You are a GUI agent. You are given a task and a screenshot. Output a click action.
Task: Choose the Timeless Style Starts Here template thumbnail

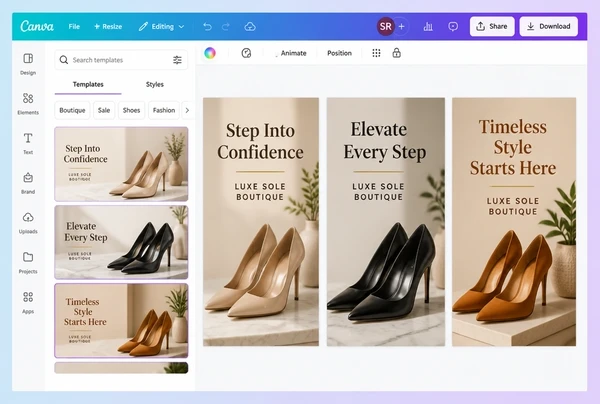point(121,321)
